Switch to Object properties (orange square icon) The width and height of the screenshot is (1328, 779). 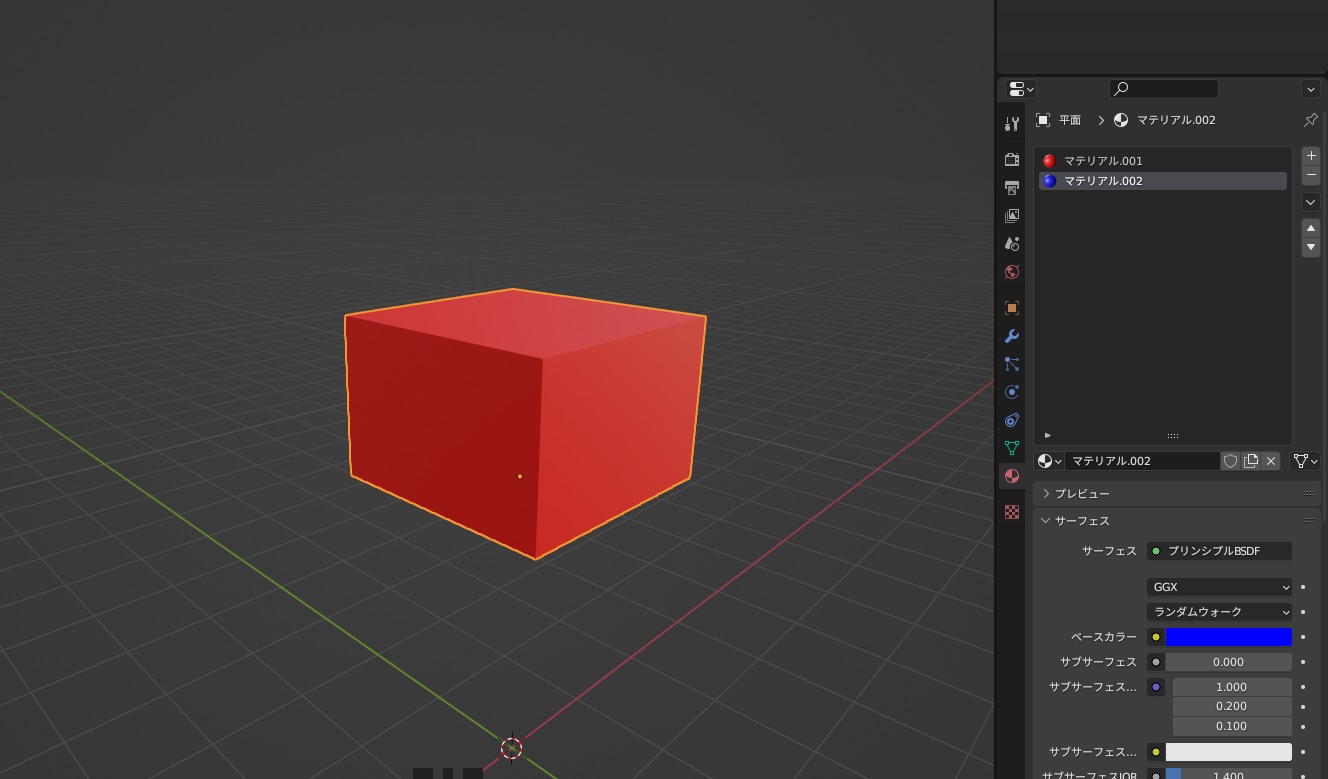1011,307
